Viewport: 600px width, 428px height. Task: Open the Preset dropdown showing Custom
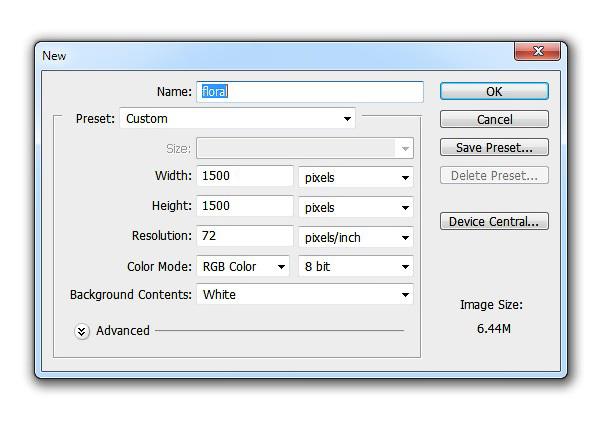coord(238,118)
